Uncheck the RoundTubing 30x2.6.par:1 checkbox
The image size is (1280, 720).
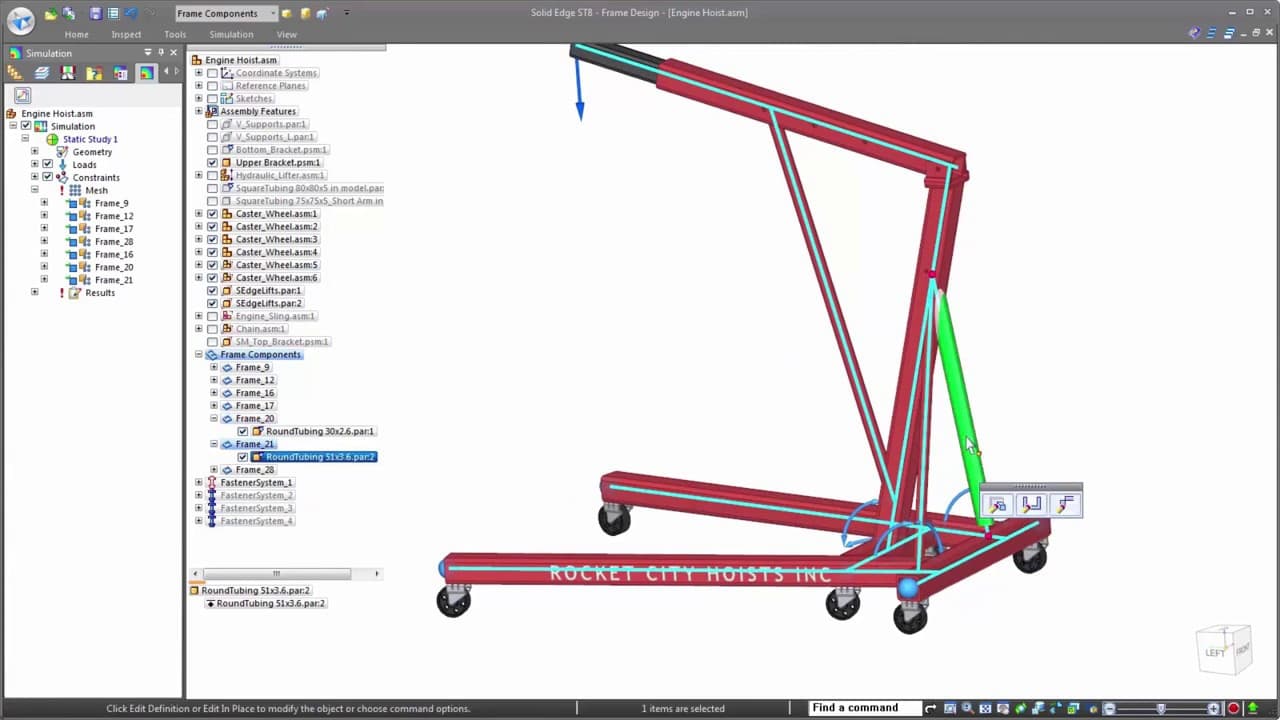tap(242, 432)
